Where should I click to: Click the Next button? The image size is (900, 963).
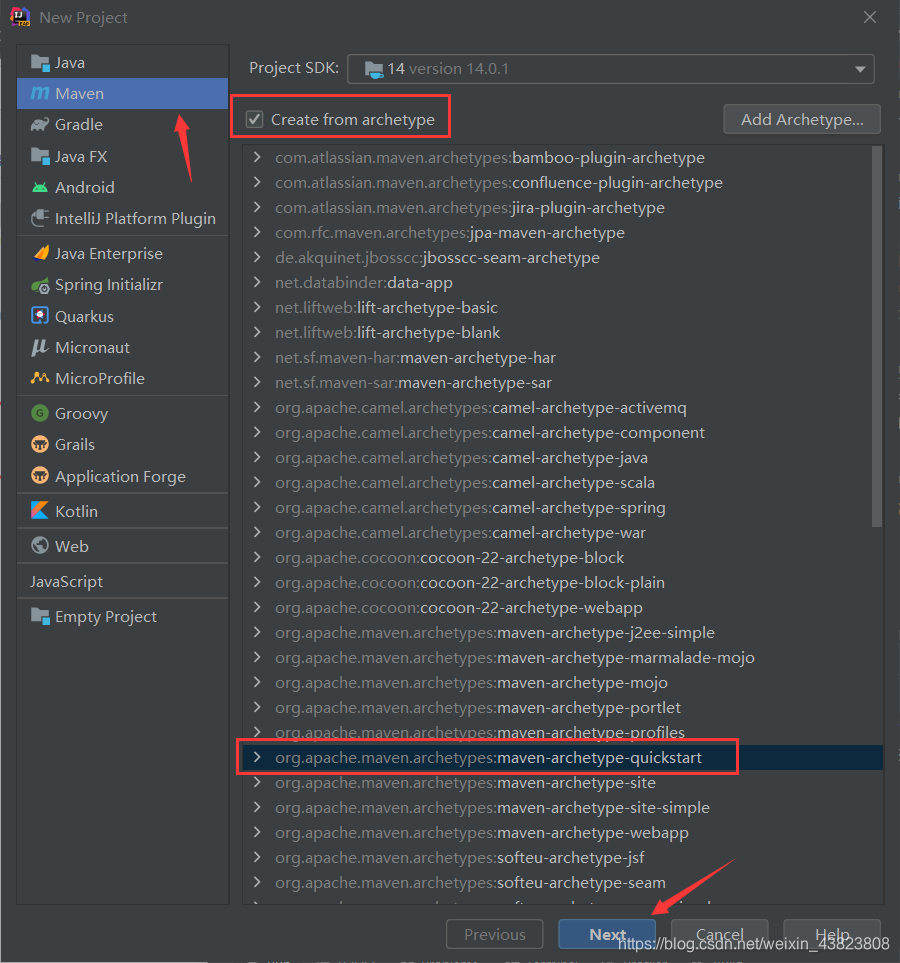click(607, 935)
